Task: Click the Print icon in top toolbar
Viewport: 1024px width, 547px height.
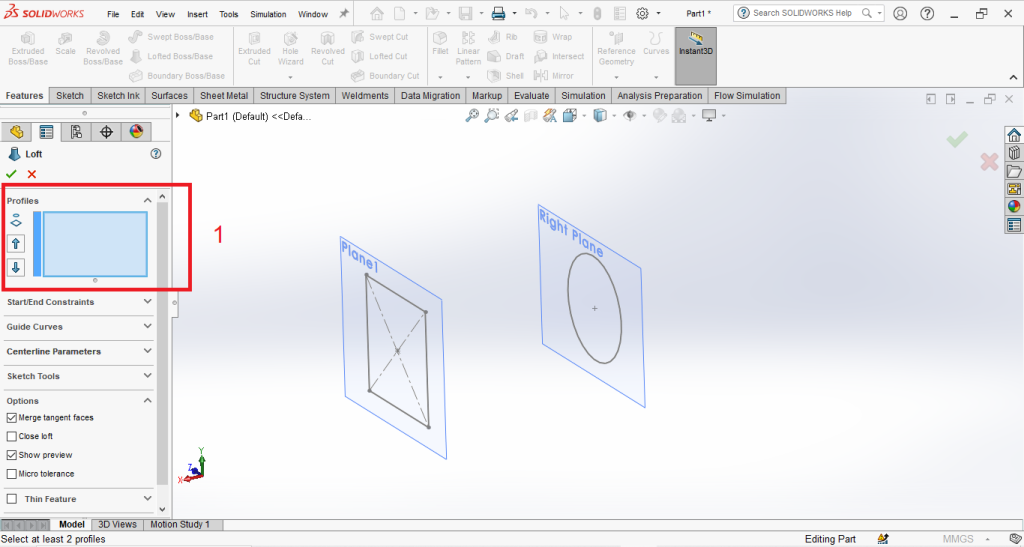Action: tap(498, 14)
